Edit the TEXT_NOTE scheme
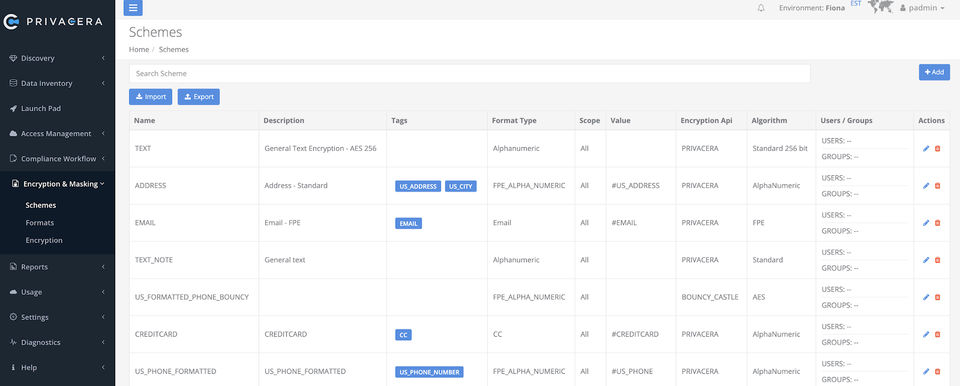 click(926, 260)
